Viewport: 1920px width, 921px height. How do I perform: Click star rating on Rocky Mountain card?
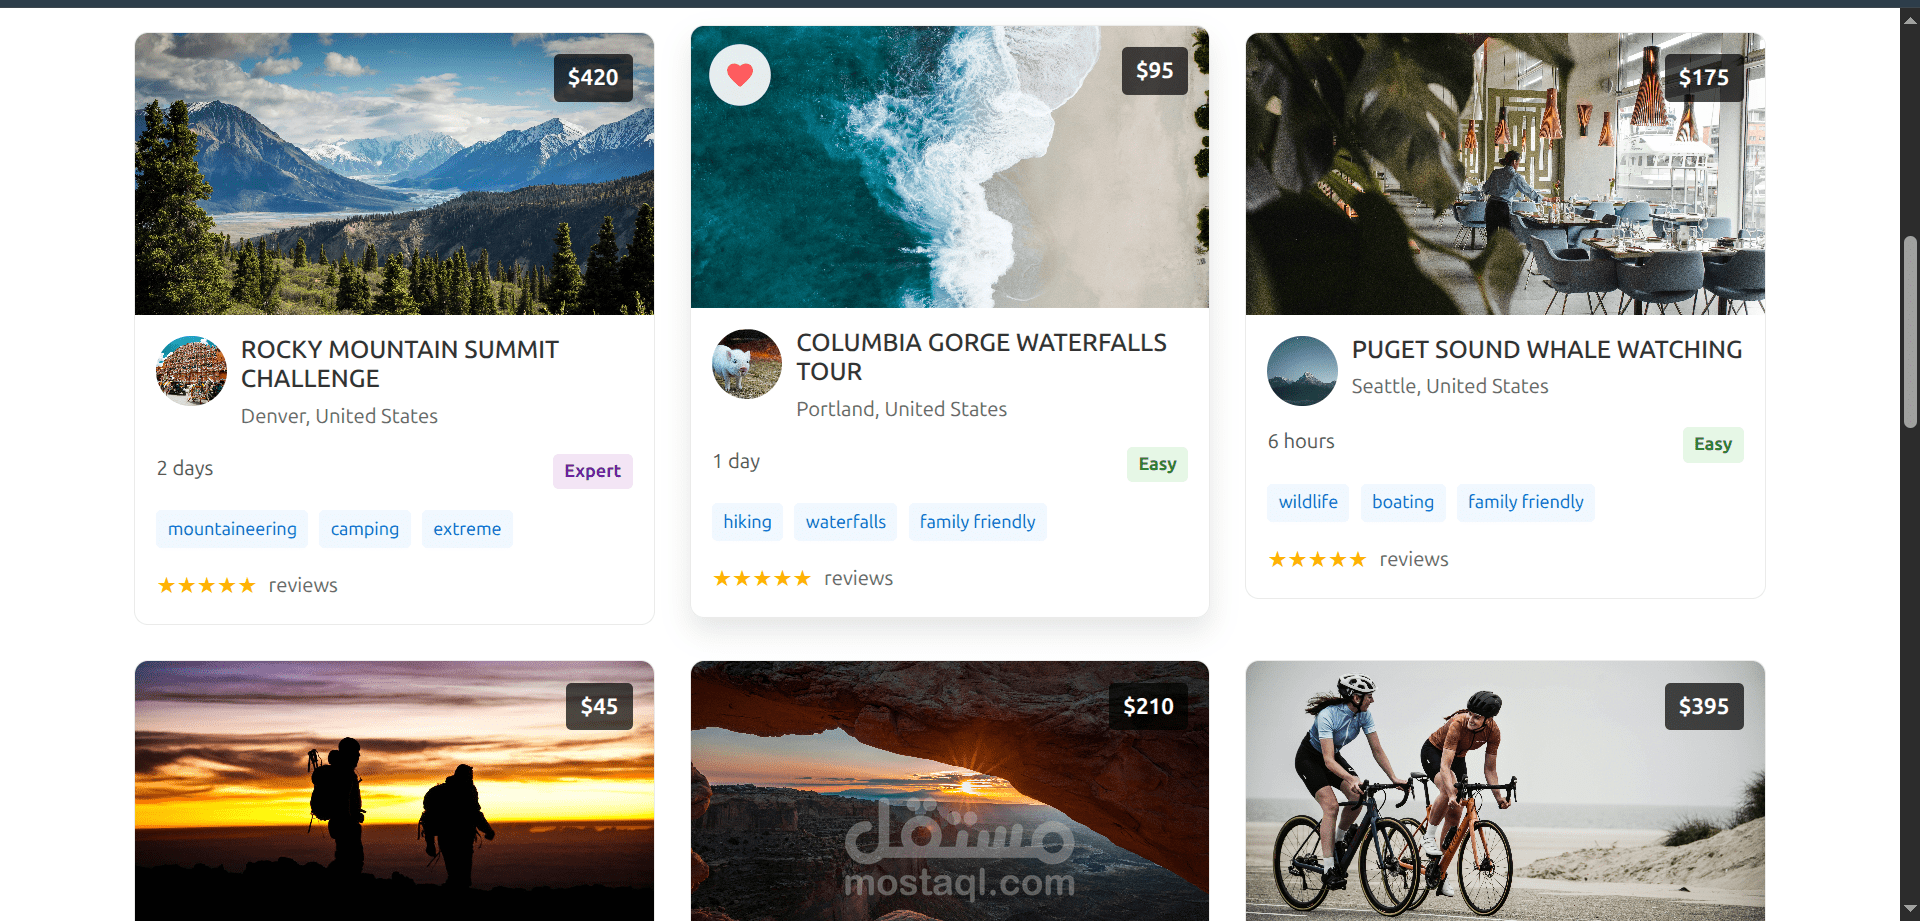(x=207, y=586)
